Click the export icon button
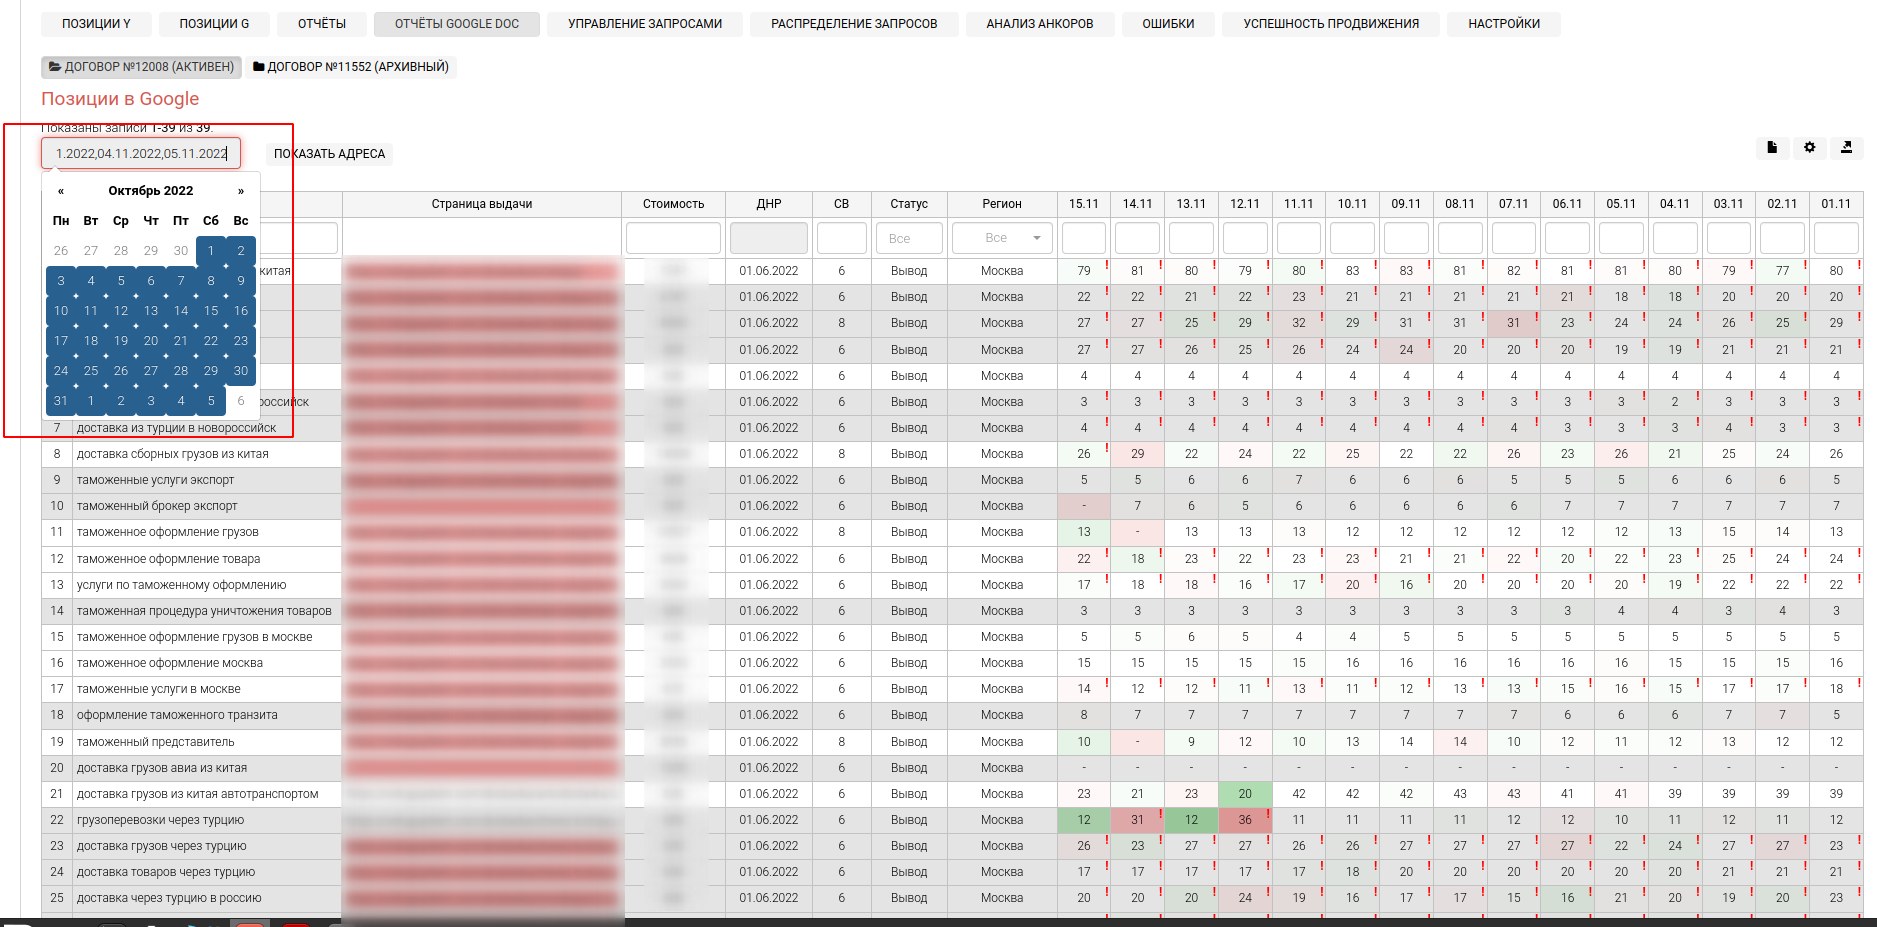 tap(1846, 148)
